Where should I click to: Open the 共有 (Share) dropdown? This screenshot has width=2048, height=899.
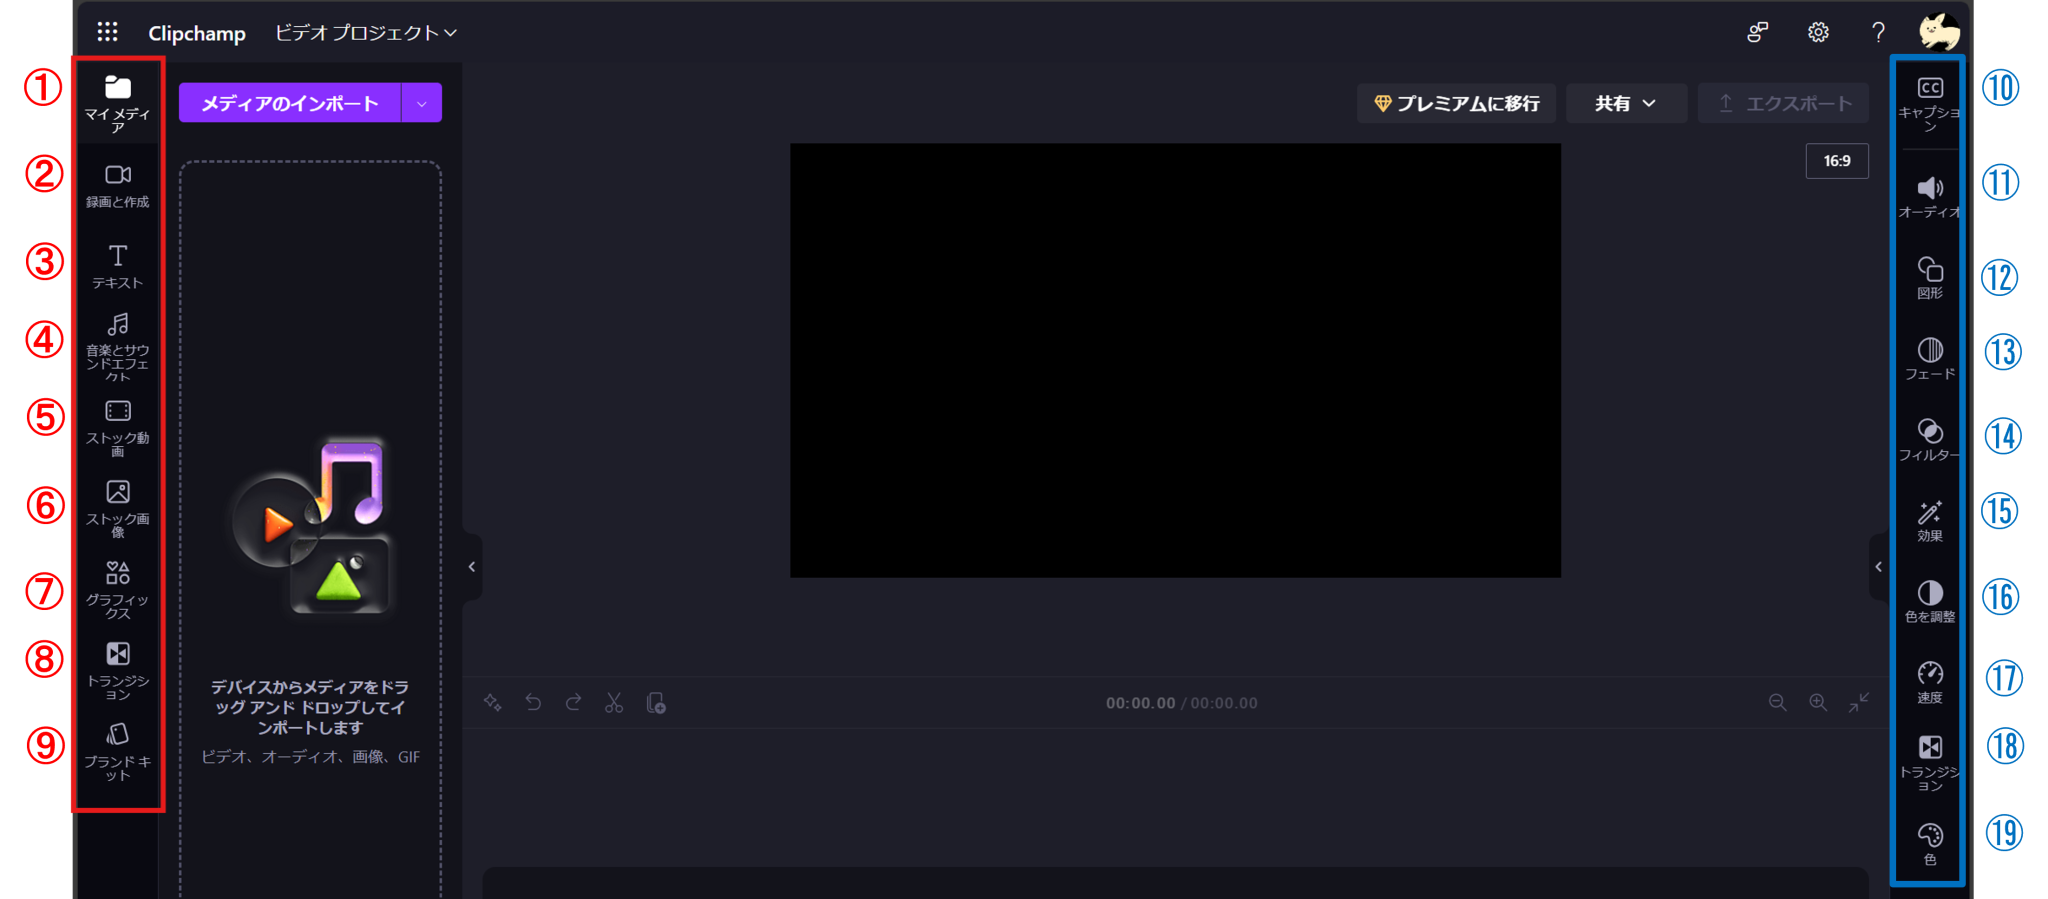[1625, 103]
